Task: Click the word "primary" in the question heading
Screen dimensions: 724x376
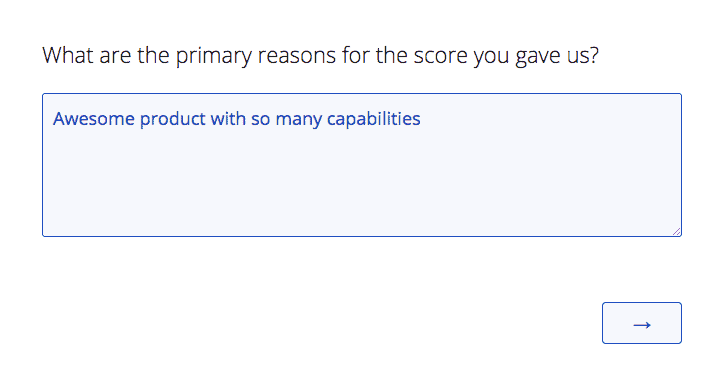Action: click(x=214, y=57)
